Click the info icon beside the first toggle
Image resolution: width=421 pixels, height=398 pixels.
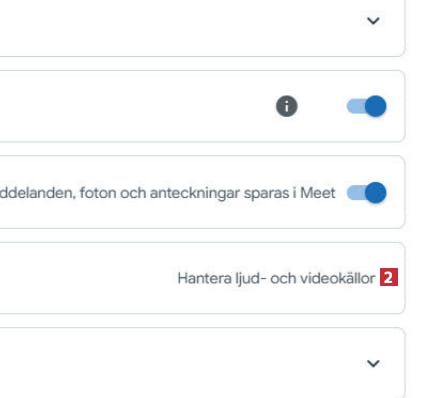(287, 106)
